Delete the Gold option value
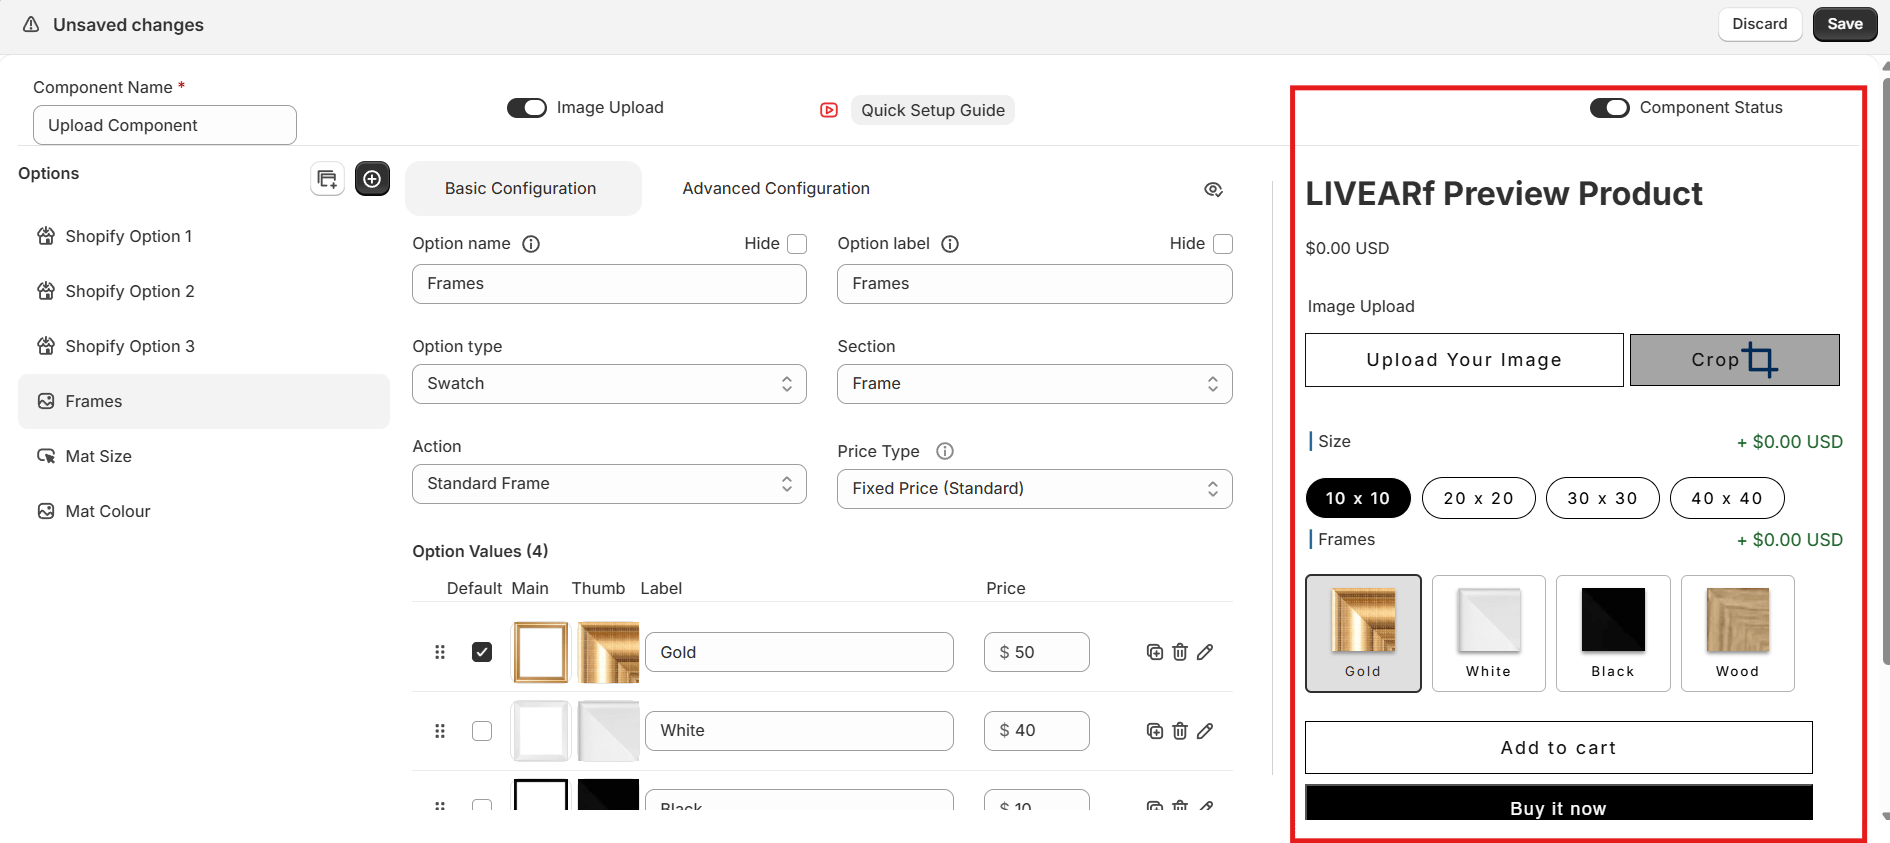The width and height of the screenshot is (1890, 843). pos(1180,652)
